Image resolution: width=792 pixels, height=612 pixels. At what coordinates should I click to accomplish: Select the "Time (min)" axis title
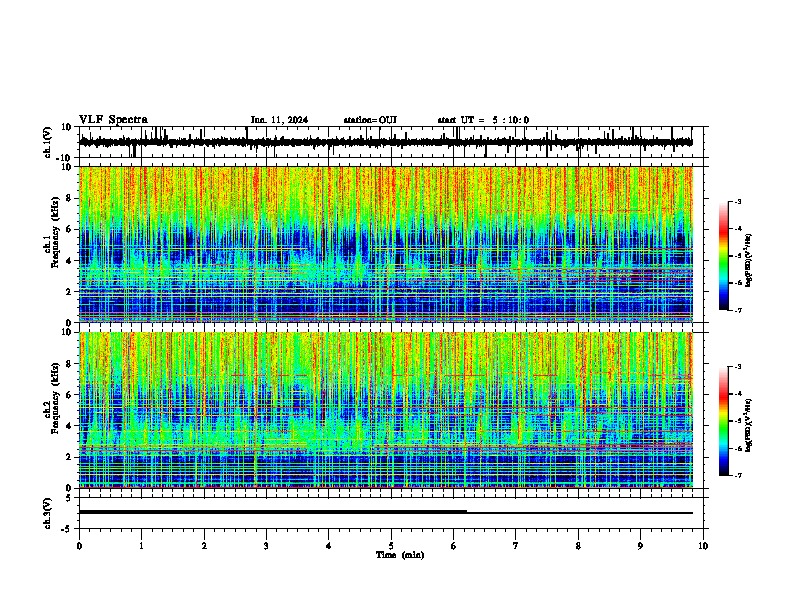(x=400, y=555)
